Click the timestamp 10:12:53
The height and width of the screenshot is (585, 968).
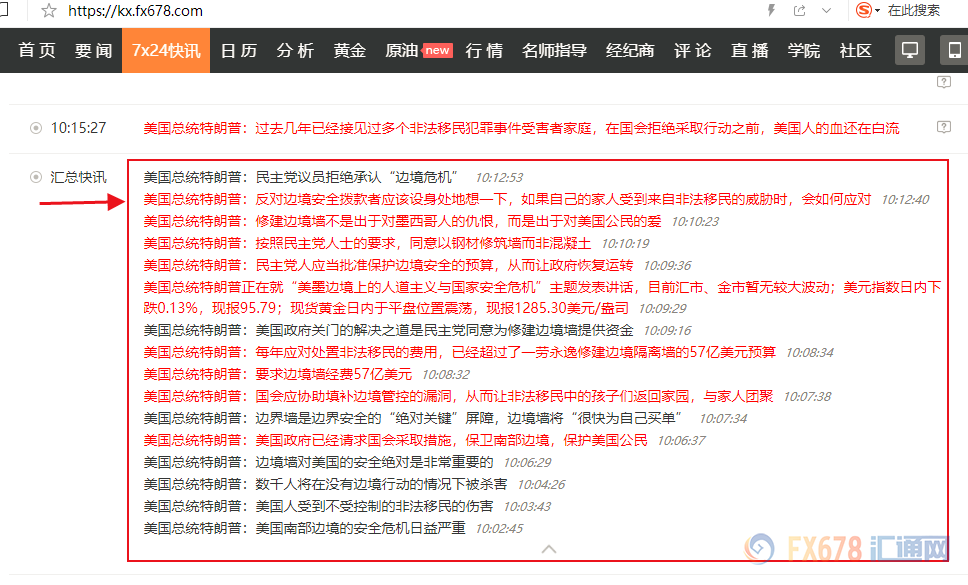[x=499, y=178]
